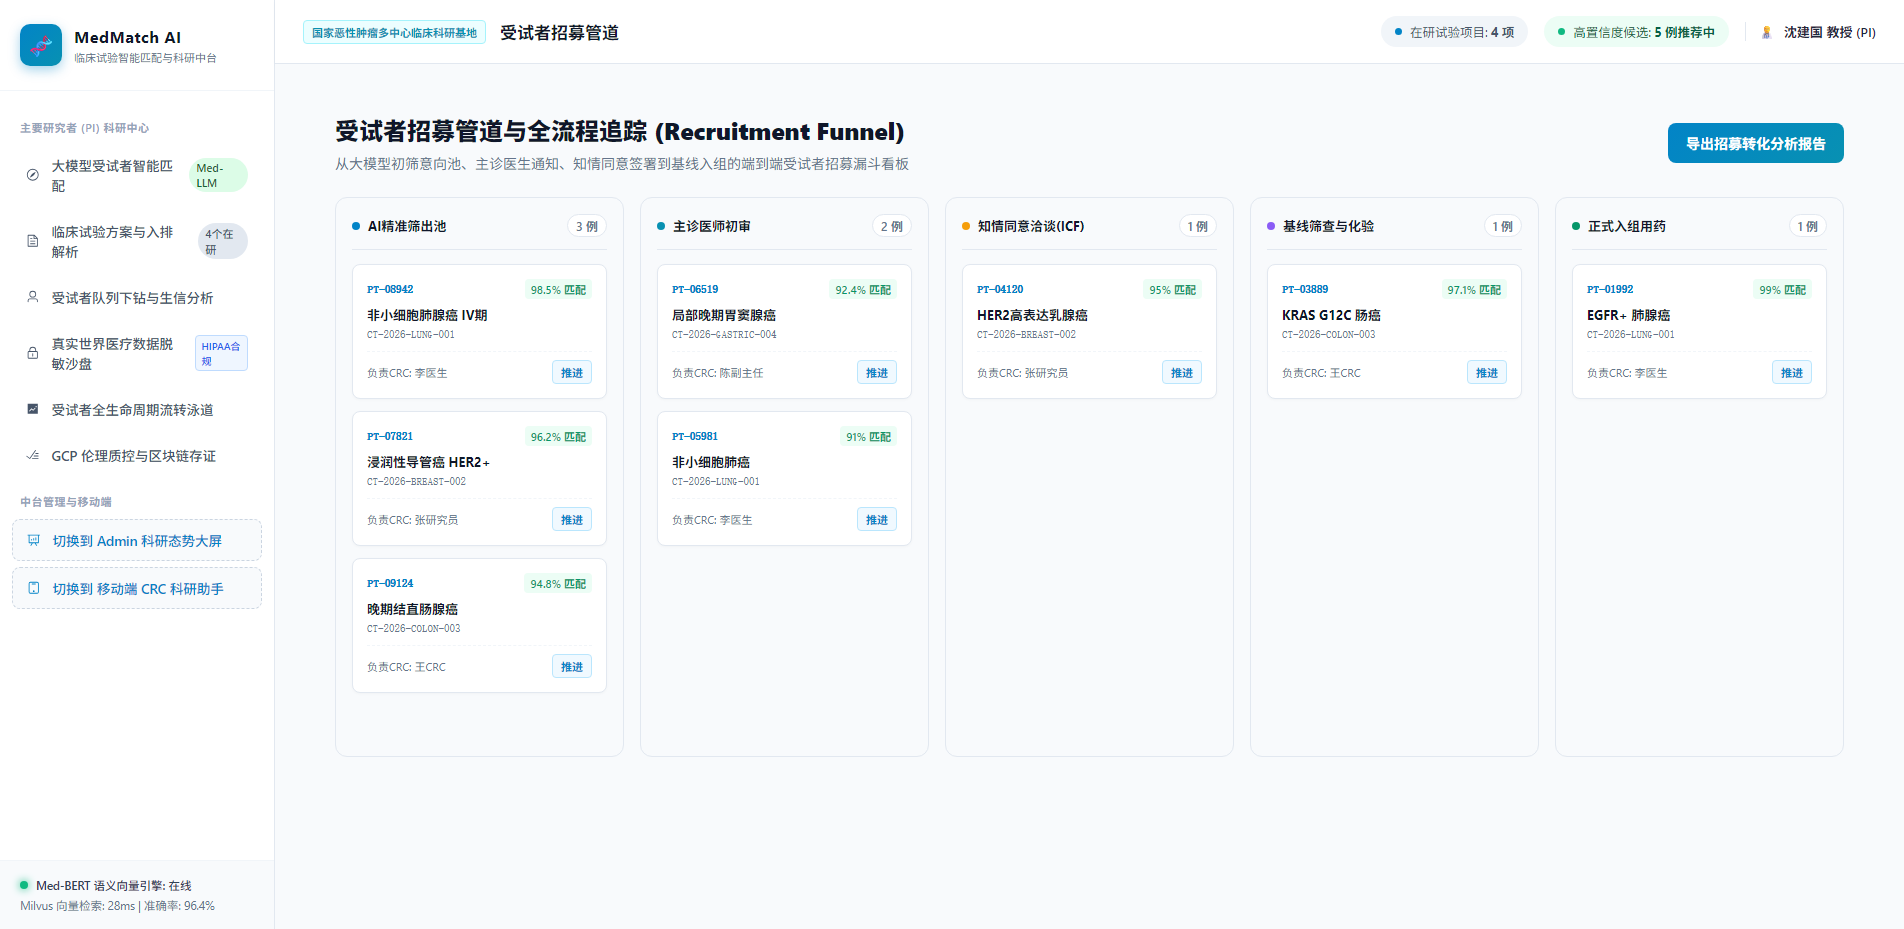Click the 国家恶性肿瘤多中心临床科研基地 tag
Image resolution: width=1904 pixels, height=929 pixels.
(x=394, y=32)
